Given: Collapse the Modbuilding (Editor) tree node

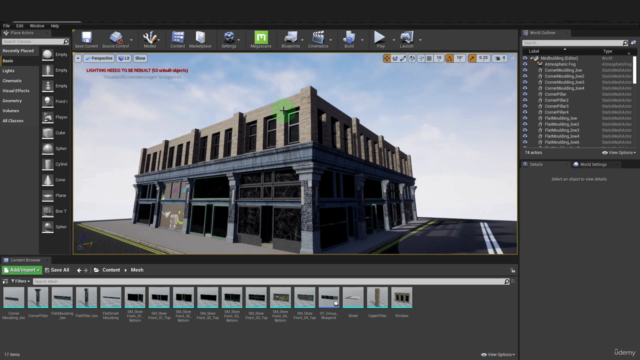Looking at the screenshot, I should pos(531,58).
